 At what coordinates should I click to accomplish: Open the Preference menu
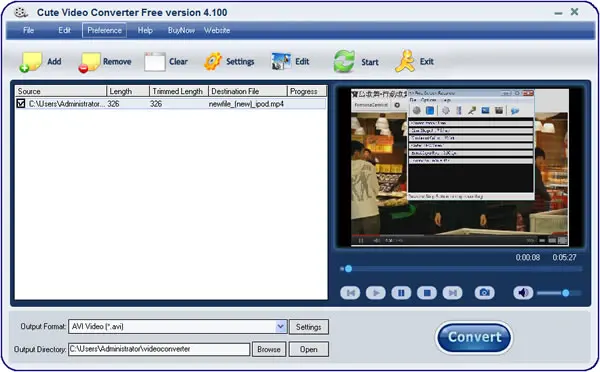point(104,30)
